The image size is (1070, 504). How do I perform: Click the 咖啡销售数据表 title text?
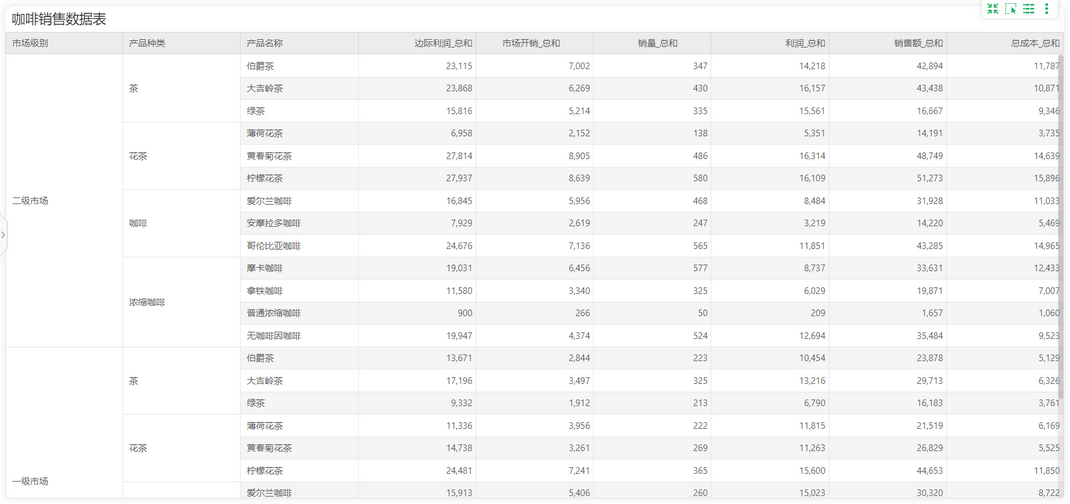pyautogui.click(x=59, y=19)
